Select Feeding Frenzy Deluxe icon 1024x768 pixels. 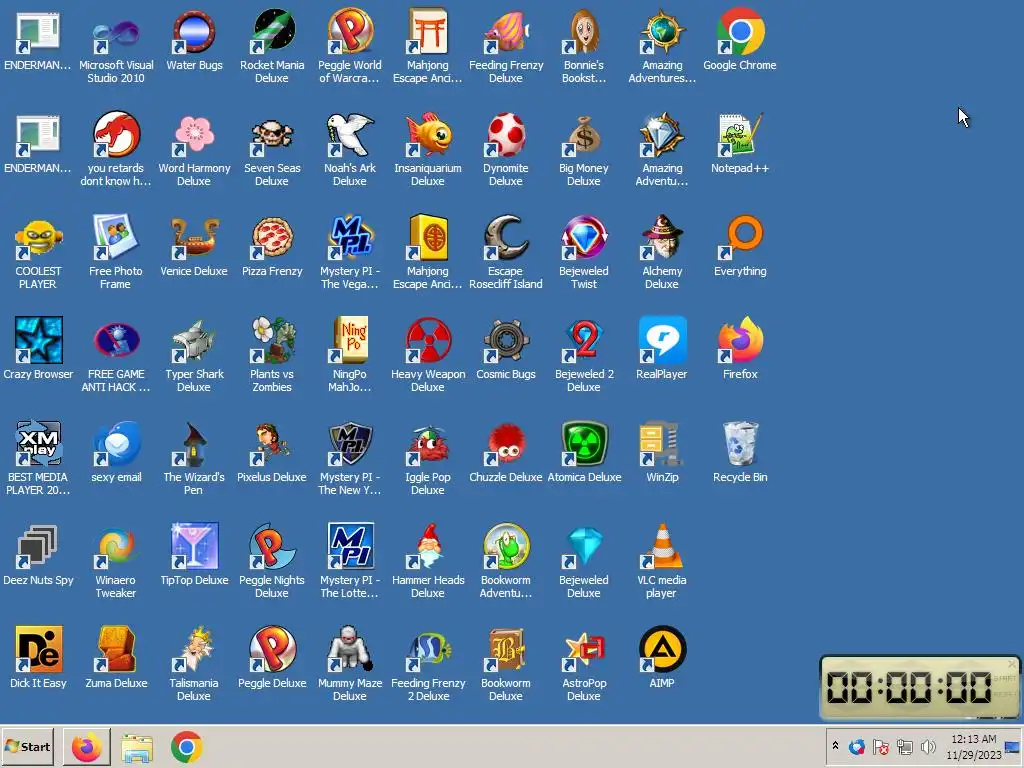[x=506, y=33]
